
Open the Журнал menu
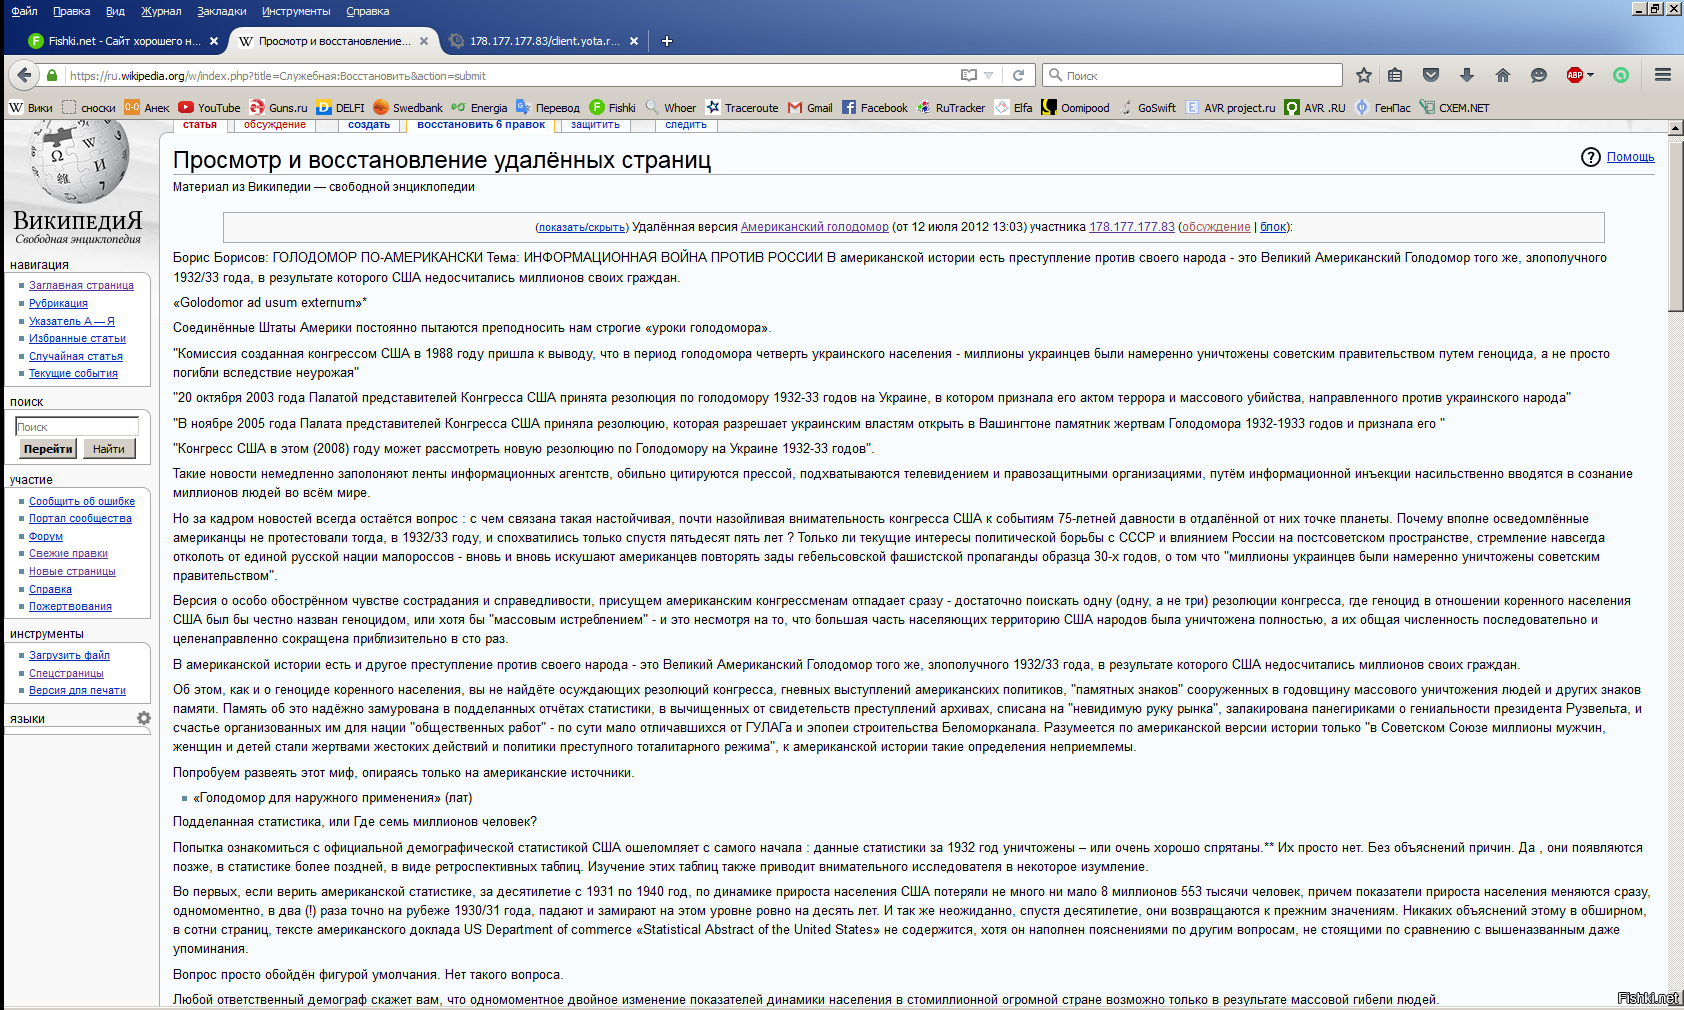tap(161, 11)
